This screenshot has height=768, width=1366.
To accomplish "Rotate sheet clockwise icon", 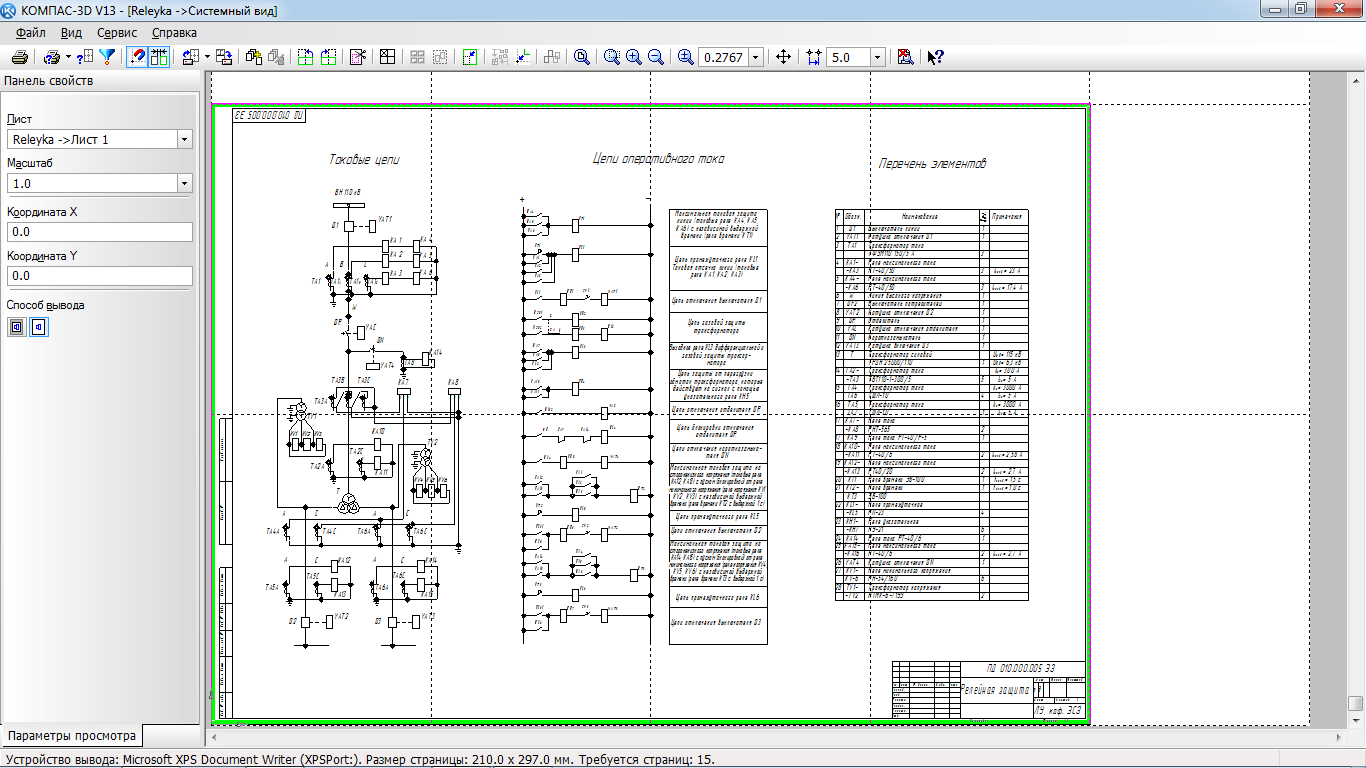I will coord(328,57).
